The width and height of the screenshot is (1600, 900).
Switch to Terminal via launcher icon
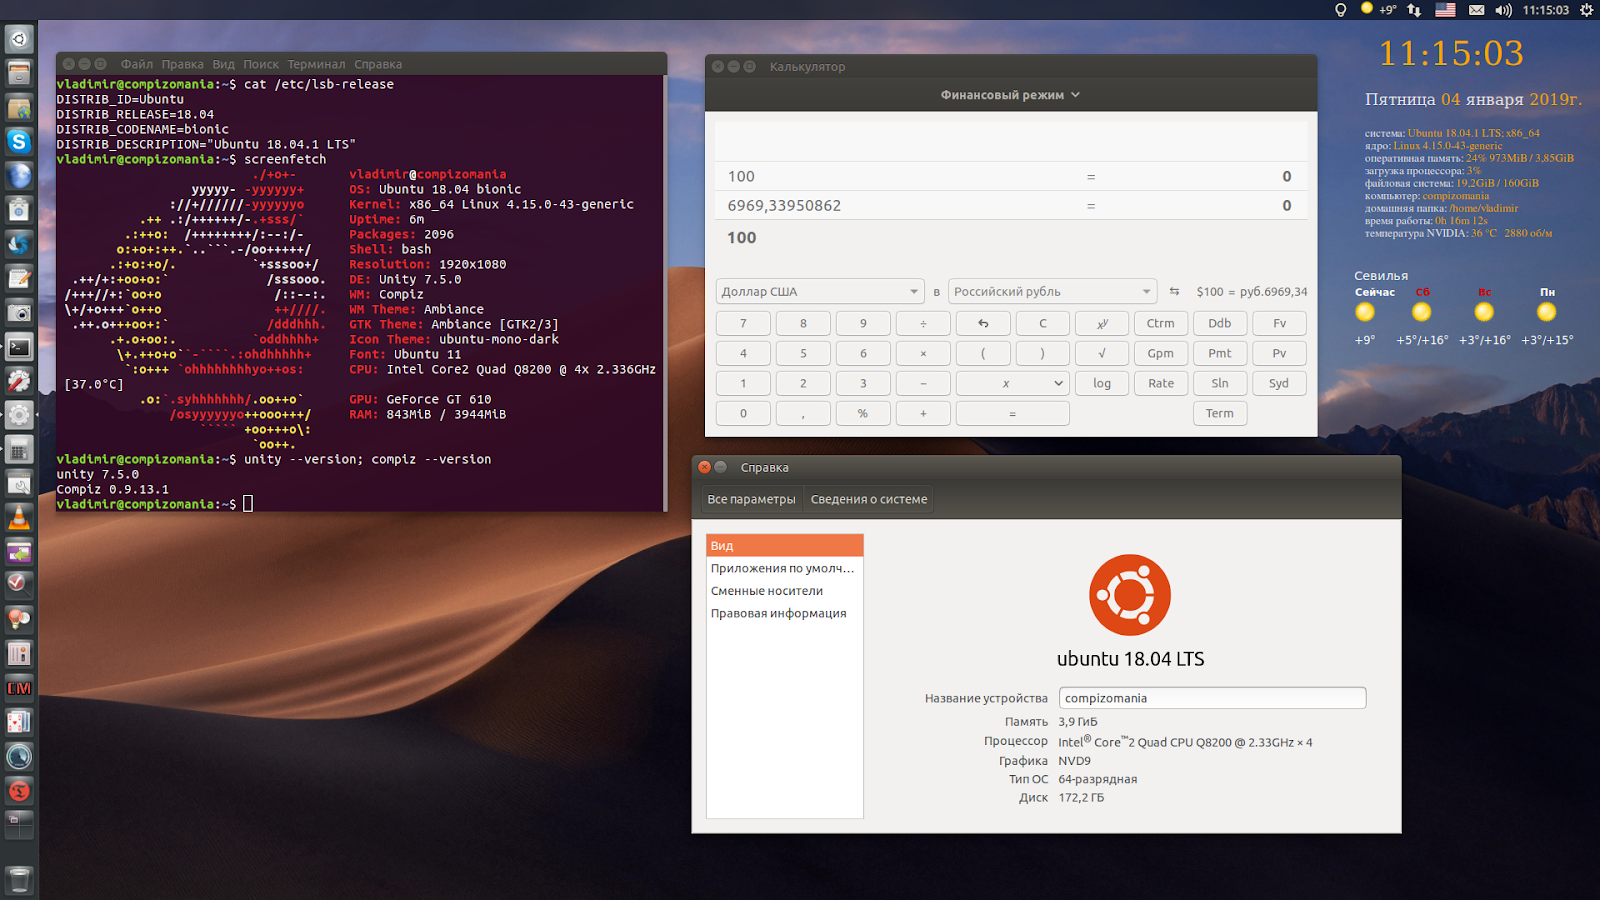pos(19,346)
